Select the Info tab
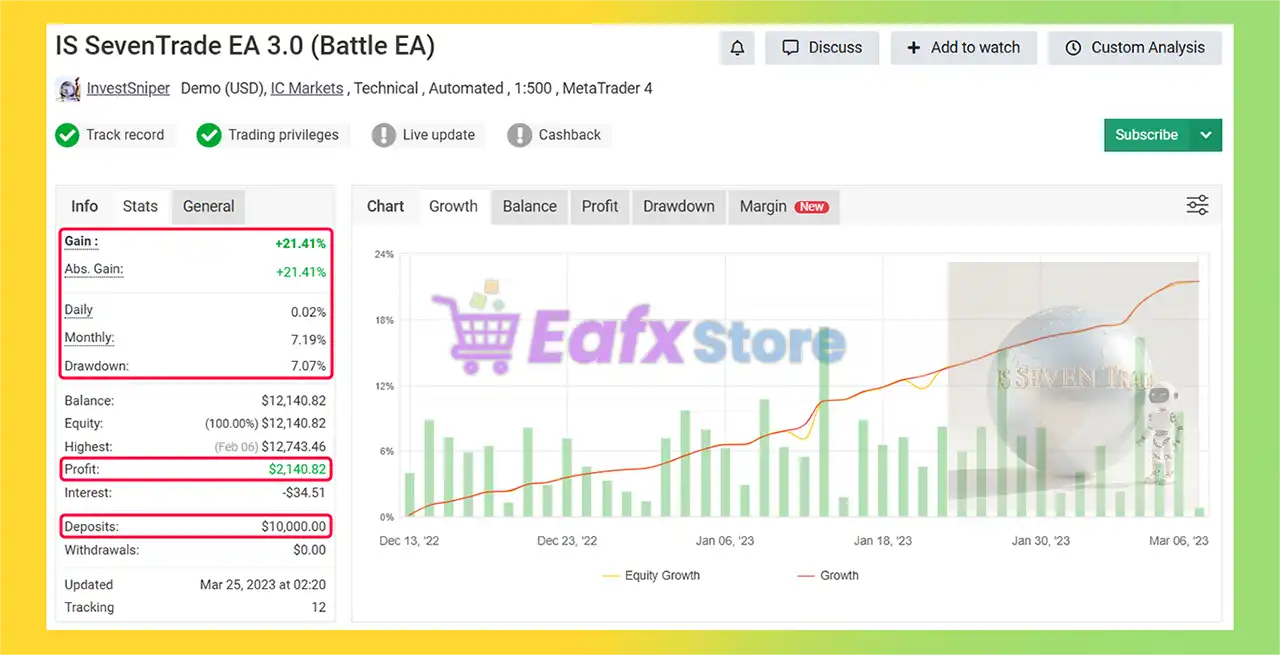Image resolution: width=1280 pixels, height=655 pixels. [84, 206]
